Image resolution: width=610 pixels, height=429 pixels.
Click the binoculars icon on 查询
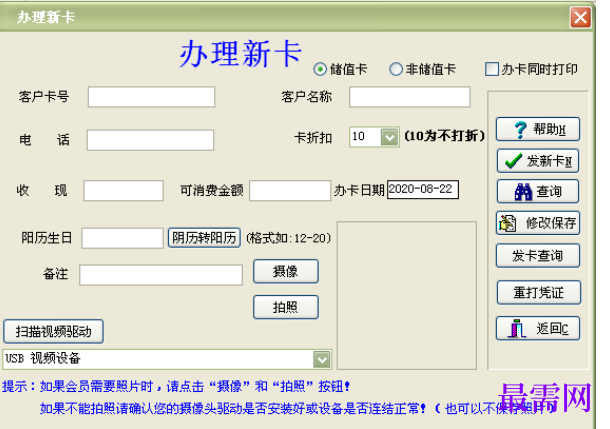click(x=523, y=191)
